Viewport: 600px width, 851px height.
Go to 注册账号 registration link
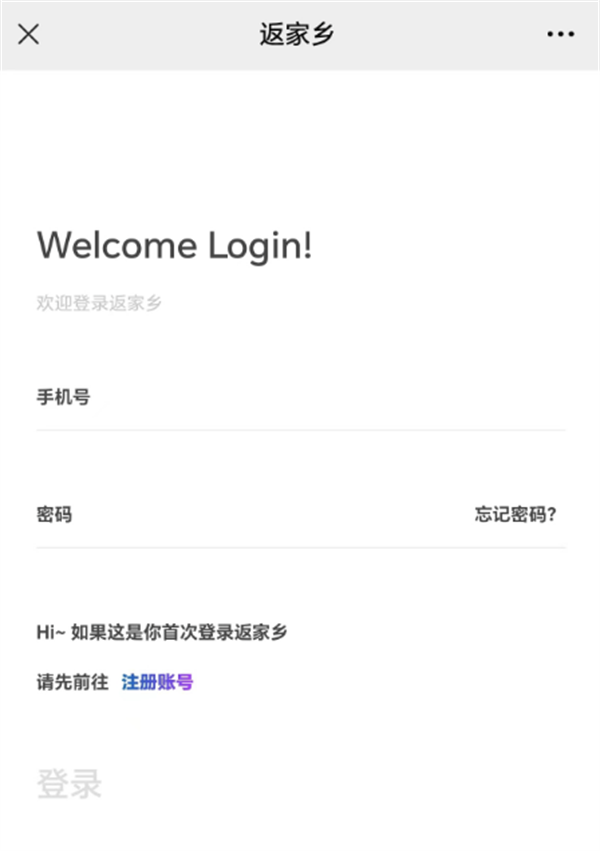pos(157,682)
